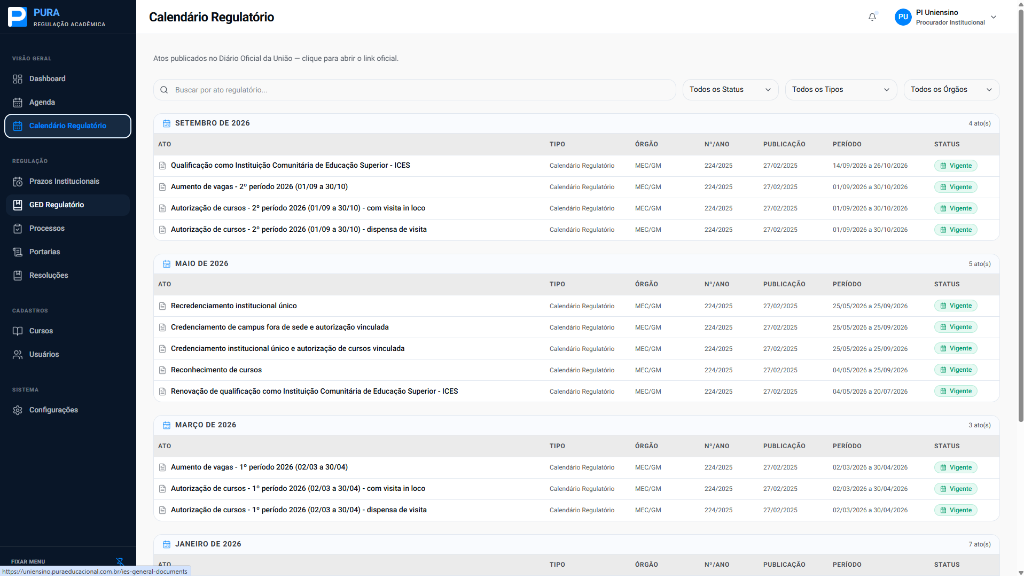Click the Dashboard grid icon in sidebar
Viewport: 1024px width, 576px height.
(x=18, y=79)
